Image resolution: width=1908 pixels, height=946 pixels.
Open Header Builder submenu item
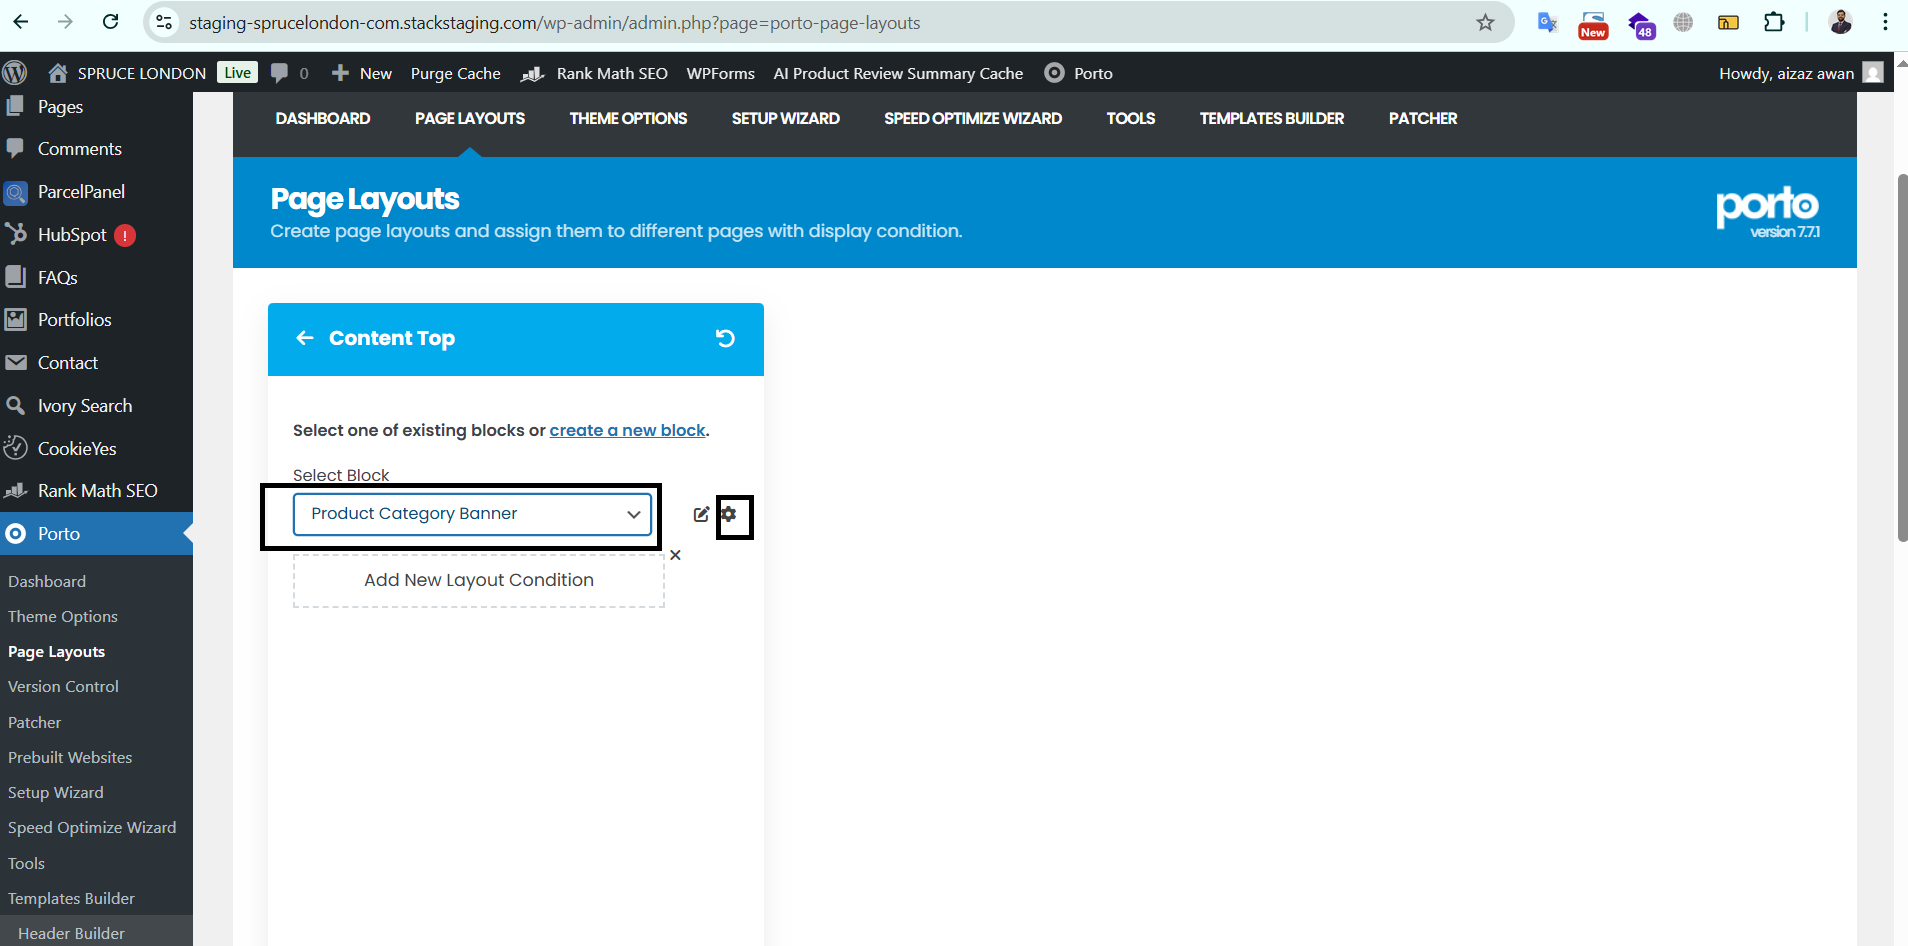click(x=71, y=934)
